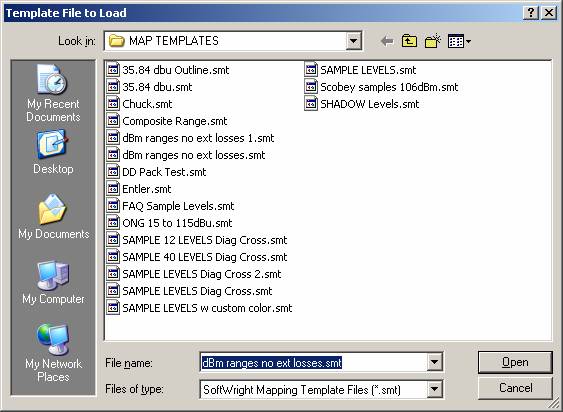Create a new folder with the toolbar icon
563x412 pixels.
pos(432,41)
